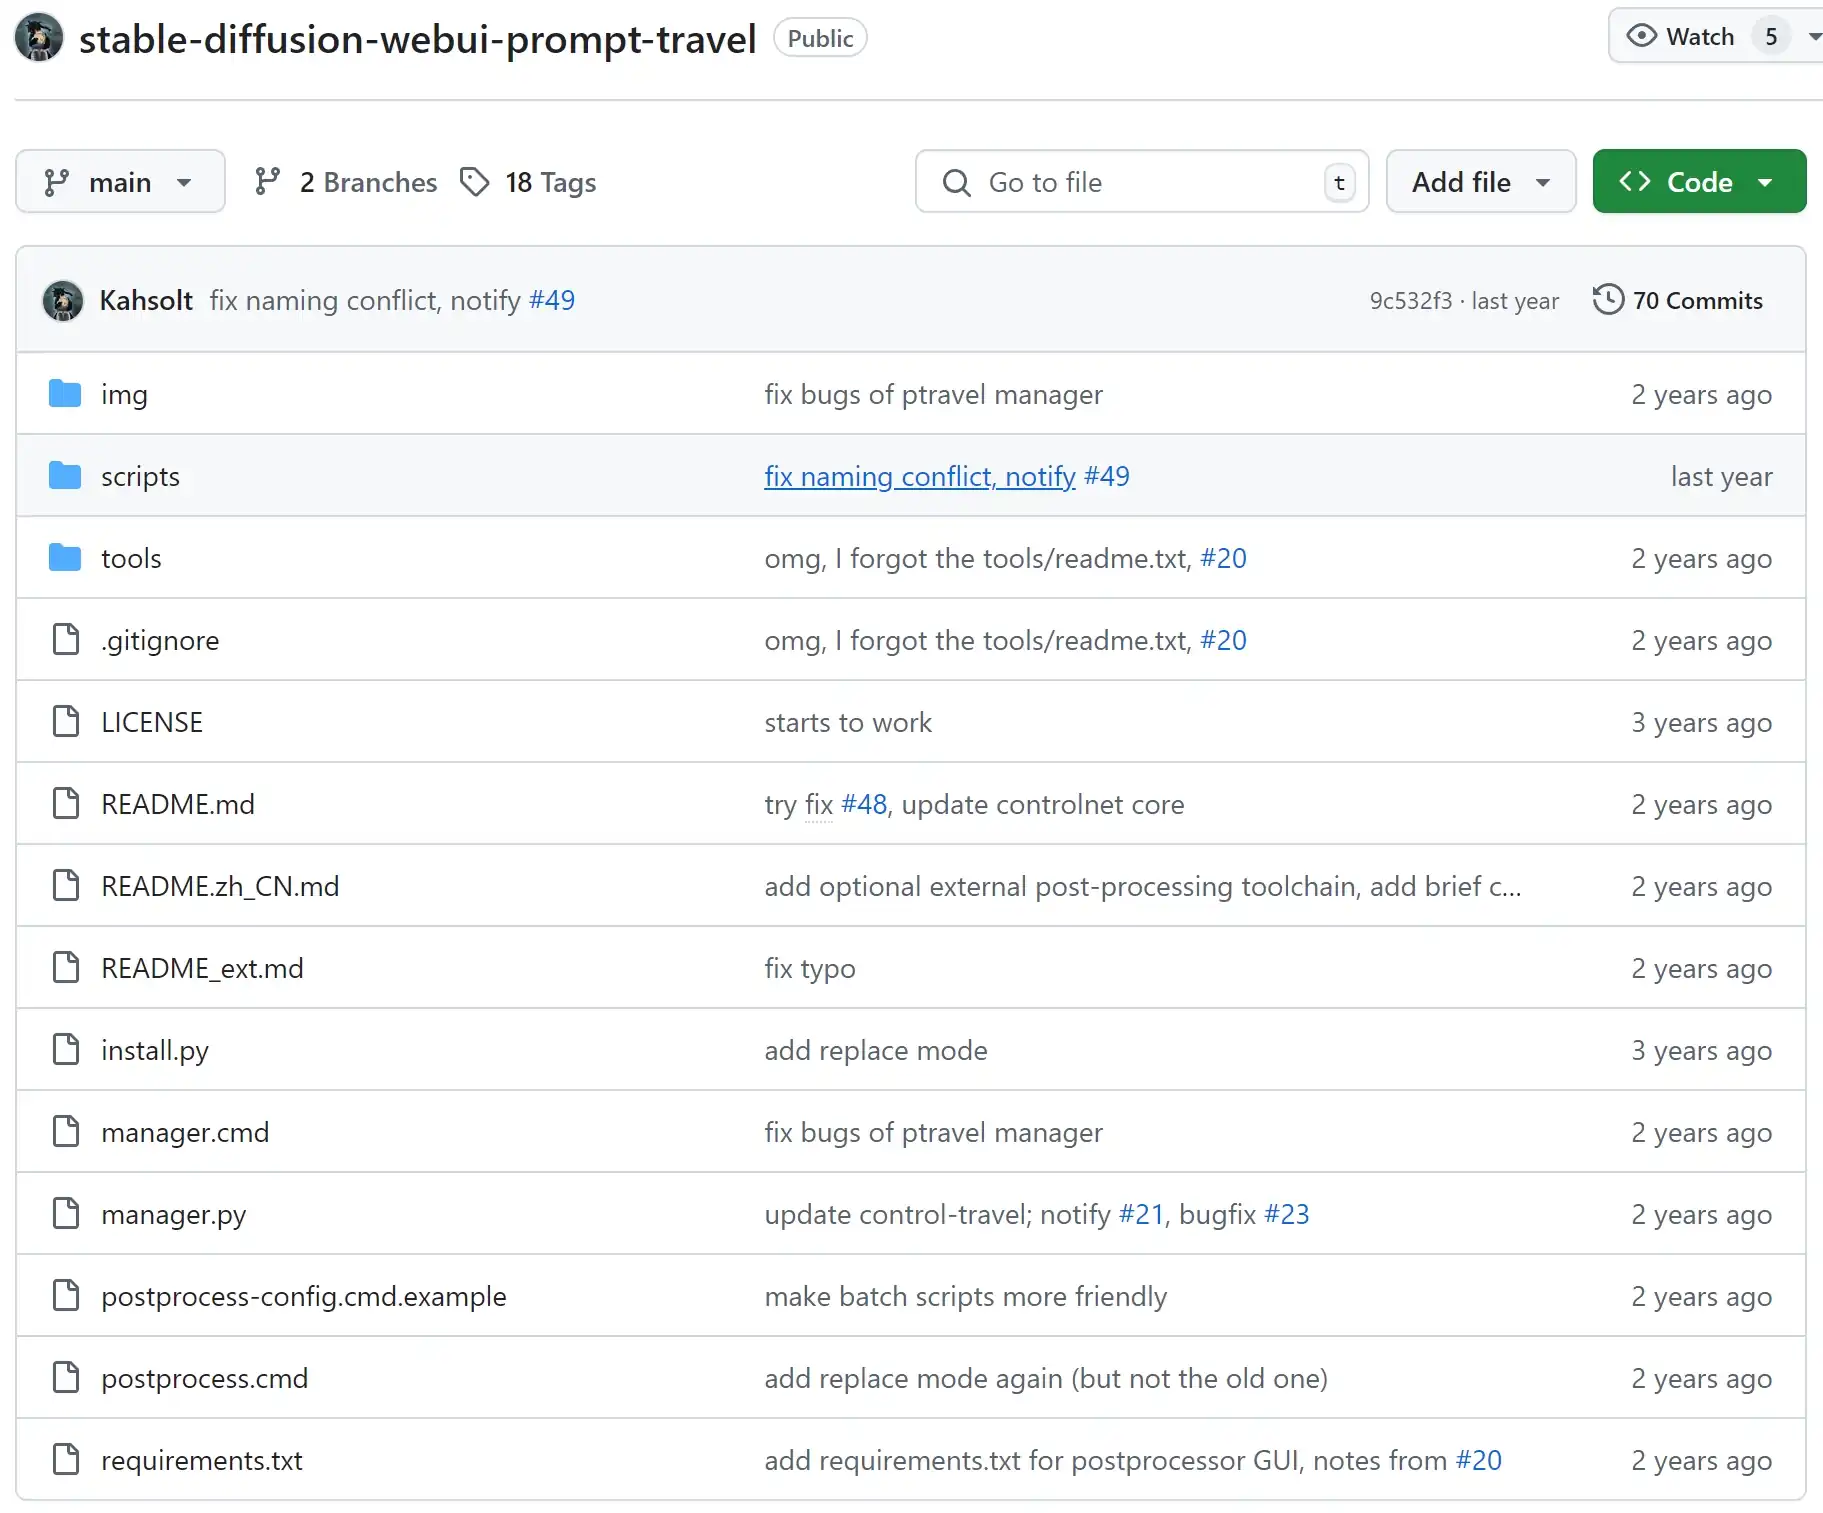Click the README_ext.md file icon
The width and height of the screenshot is (1823, 1513).
pyautogui.click(x=66, y=968)
